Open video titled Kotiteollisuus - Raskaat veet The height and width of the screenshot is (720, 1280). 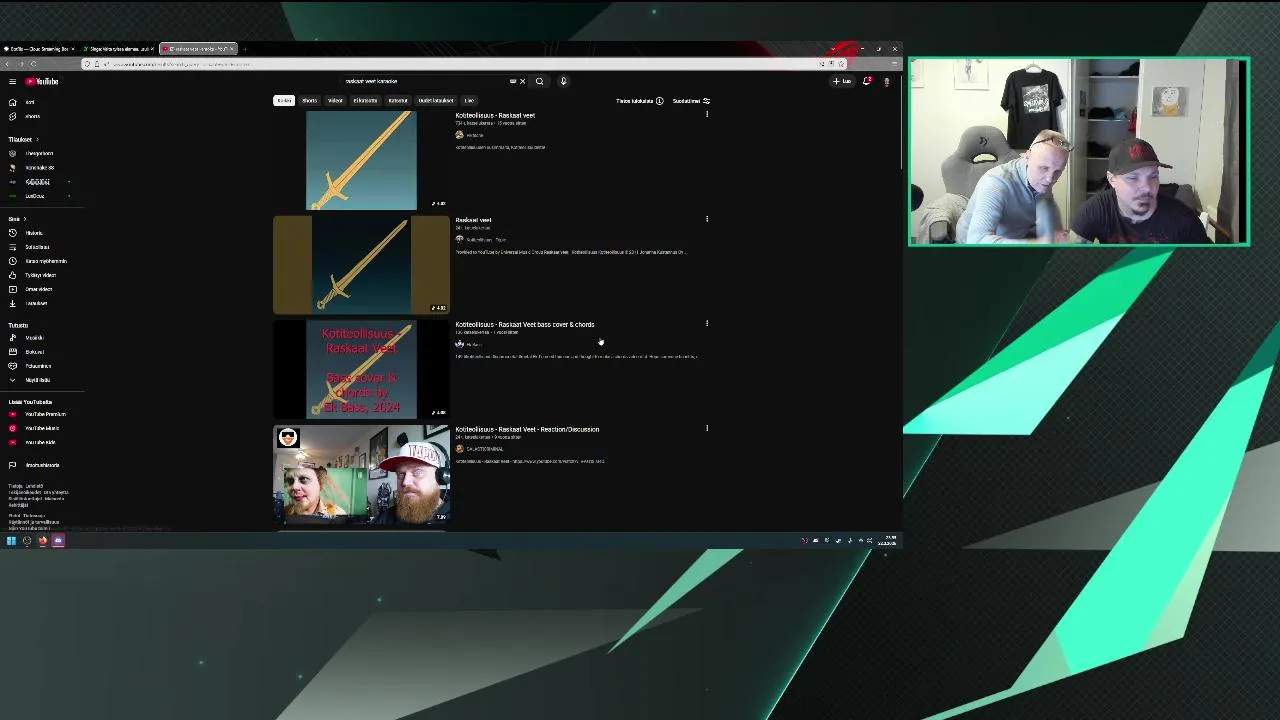click(495, 115)
